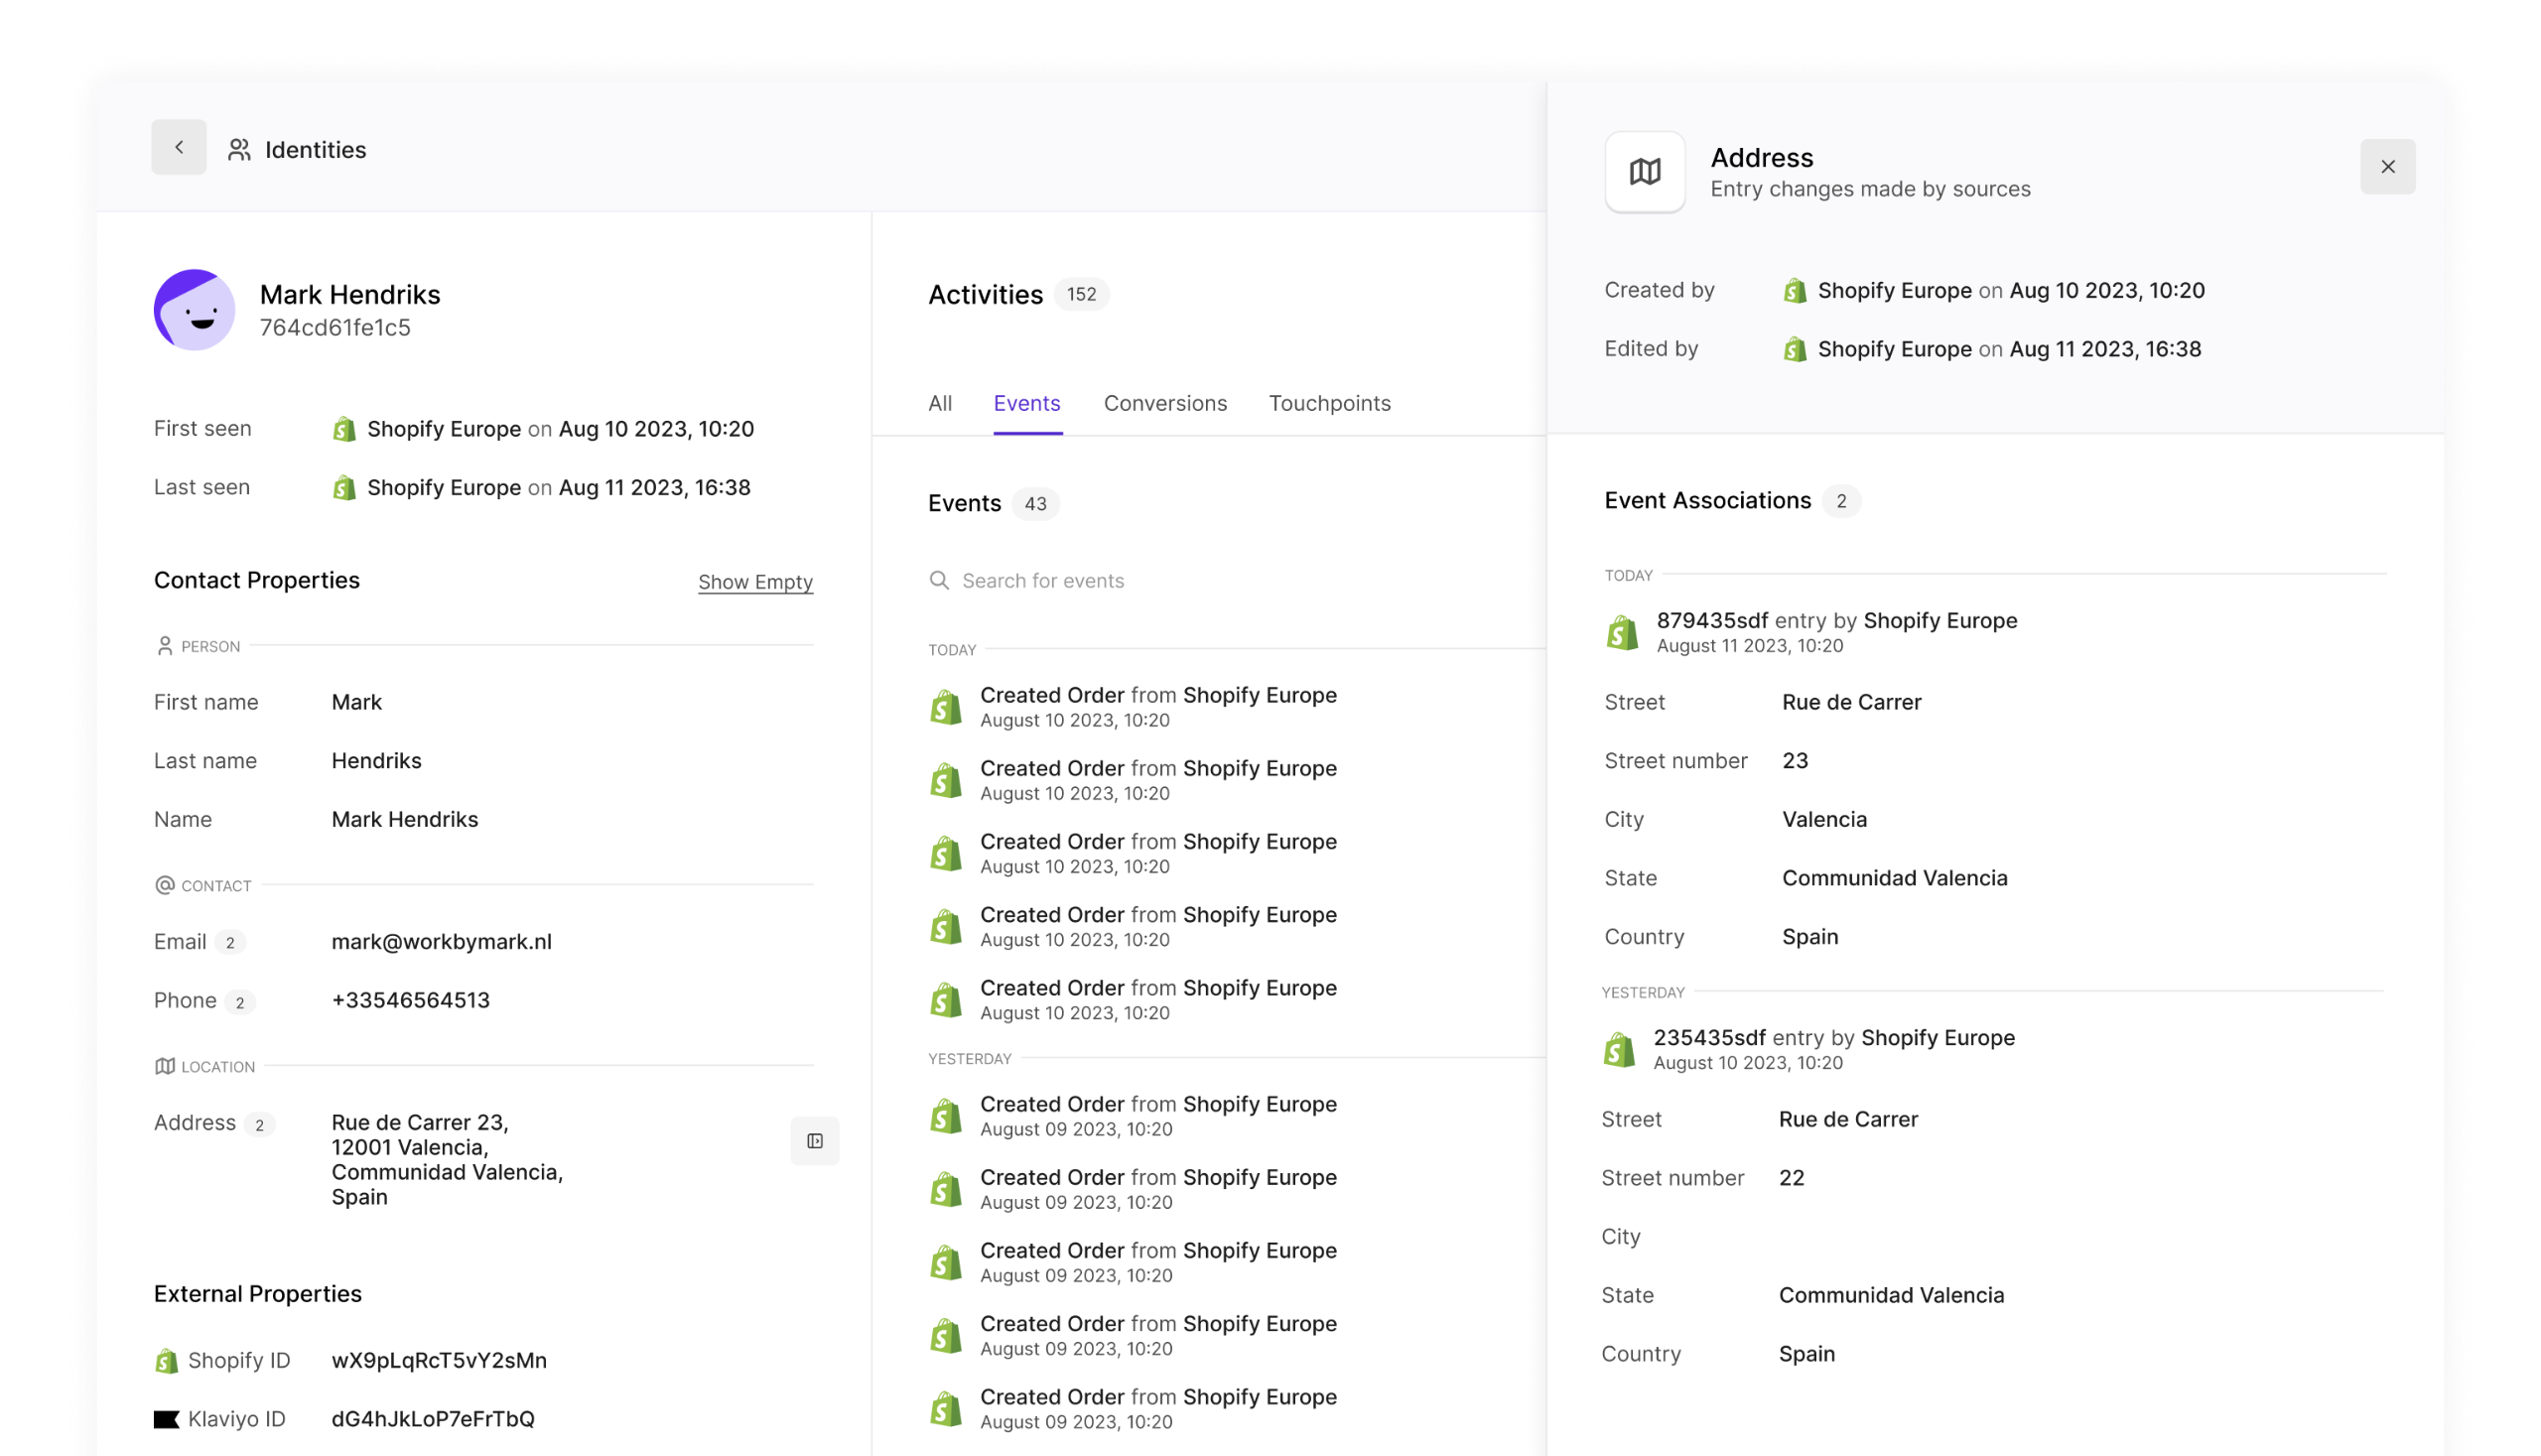
Task: Click the search magnifier icon for events
Action: coord(938,581)
